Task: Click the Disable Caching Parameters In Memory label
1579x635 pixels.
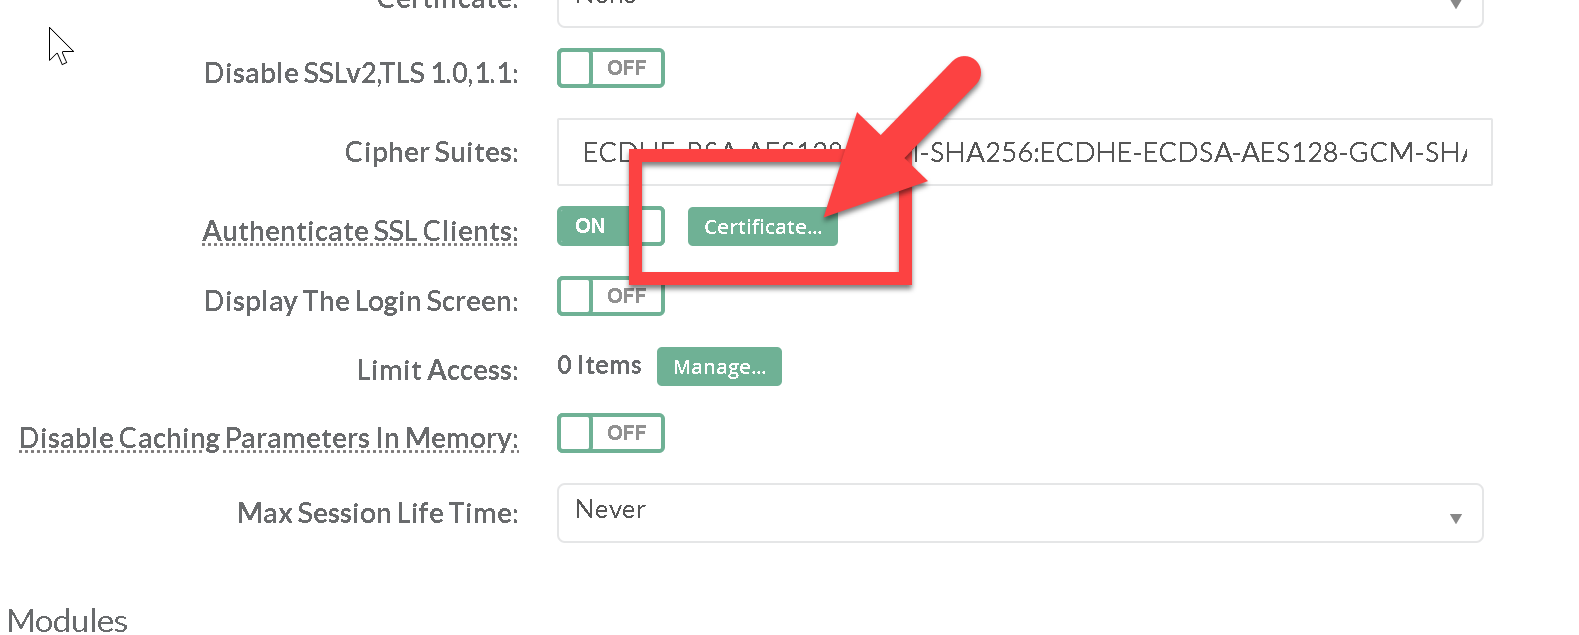Action: [268, 438]
